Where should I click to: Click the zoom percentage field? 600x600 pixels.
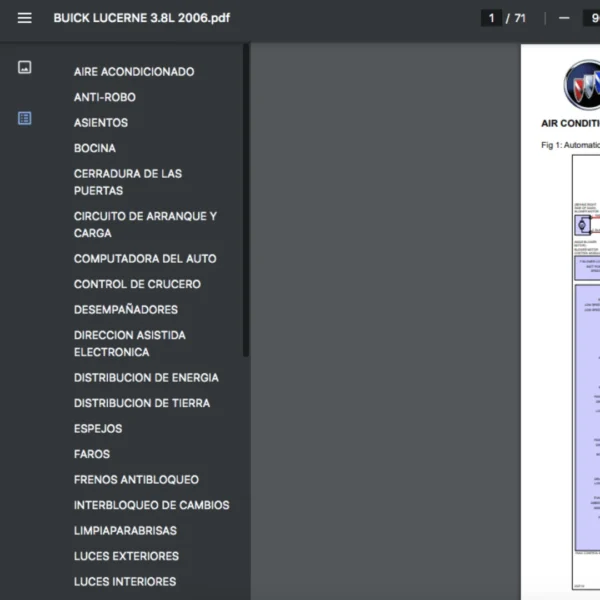591,18
